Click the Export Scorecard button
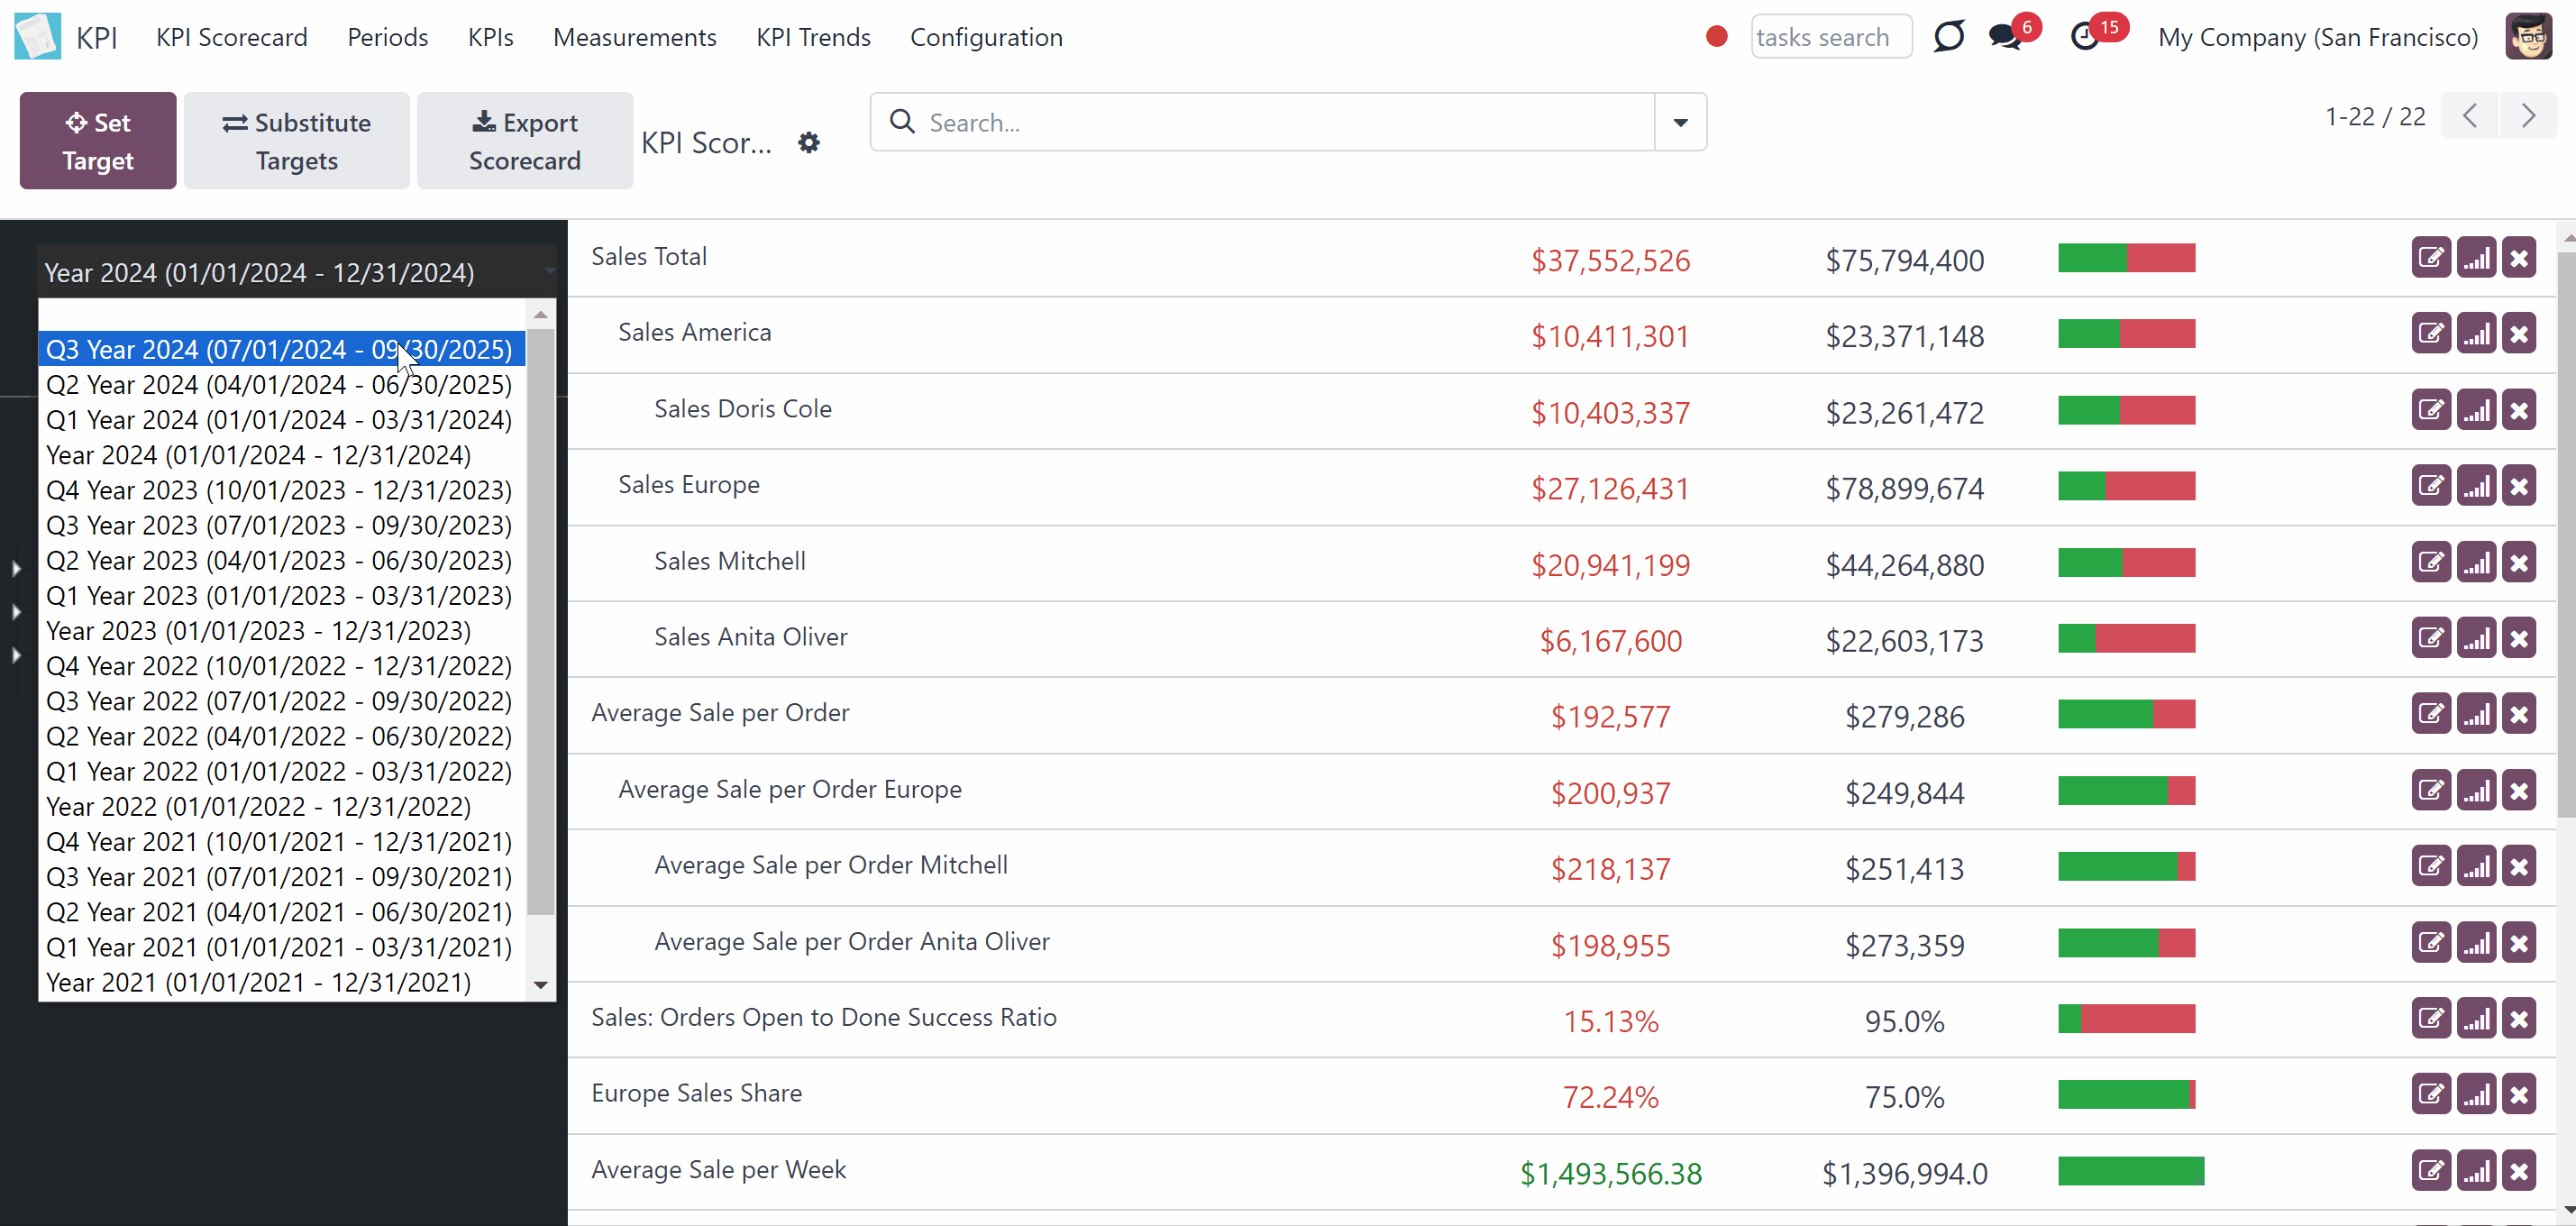This screenshot has width=2576, height=1226. click(525, 141)
